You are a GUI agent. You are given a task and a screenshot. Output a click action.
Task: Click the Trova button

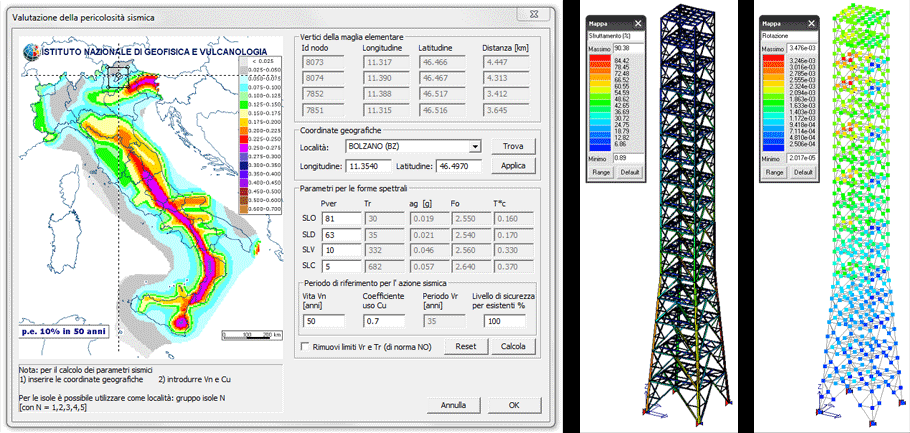[x=513, y=146]
